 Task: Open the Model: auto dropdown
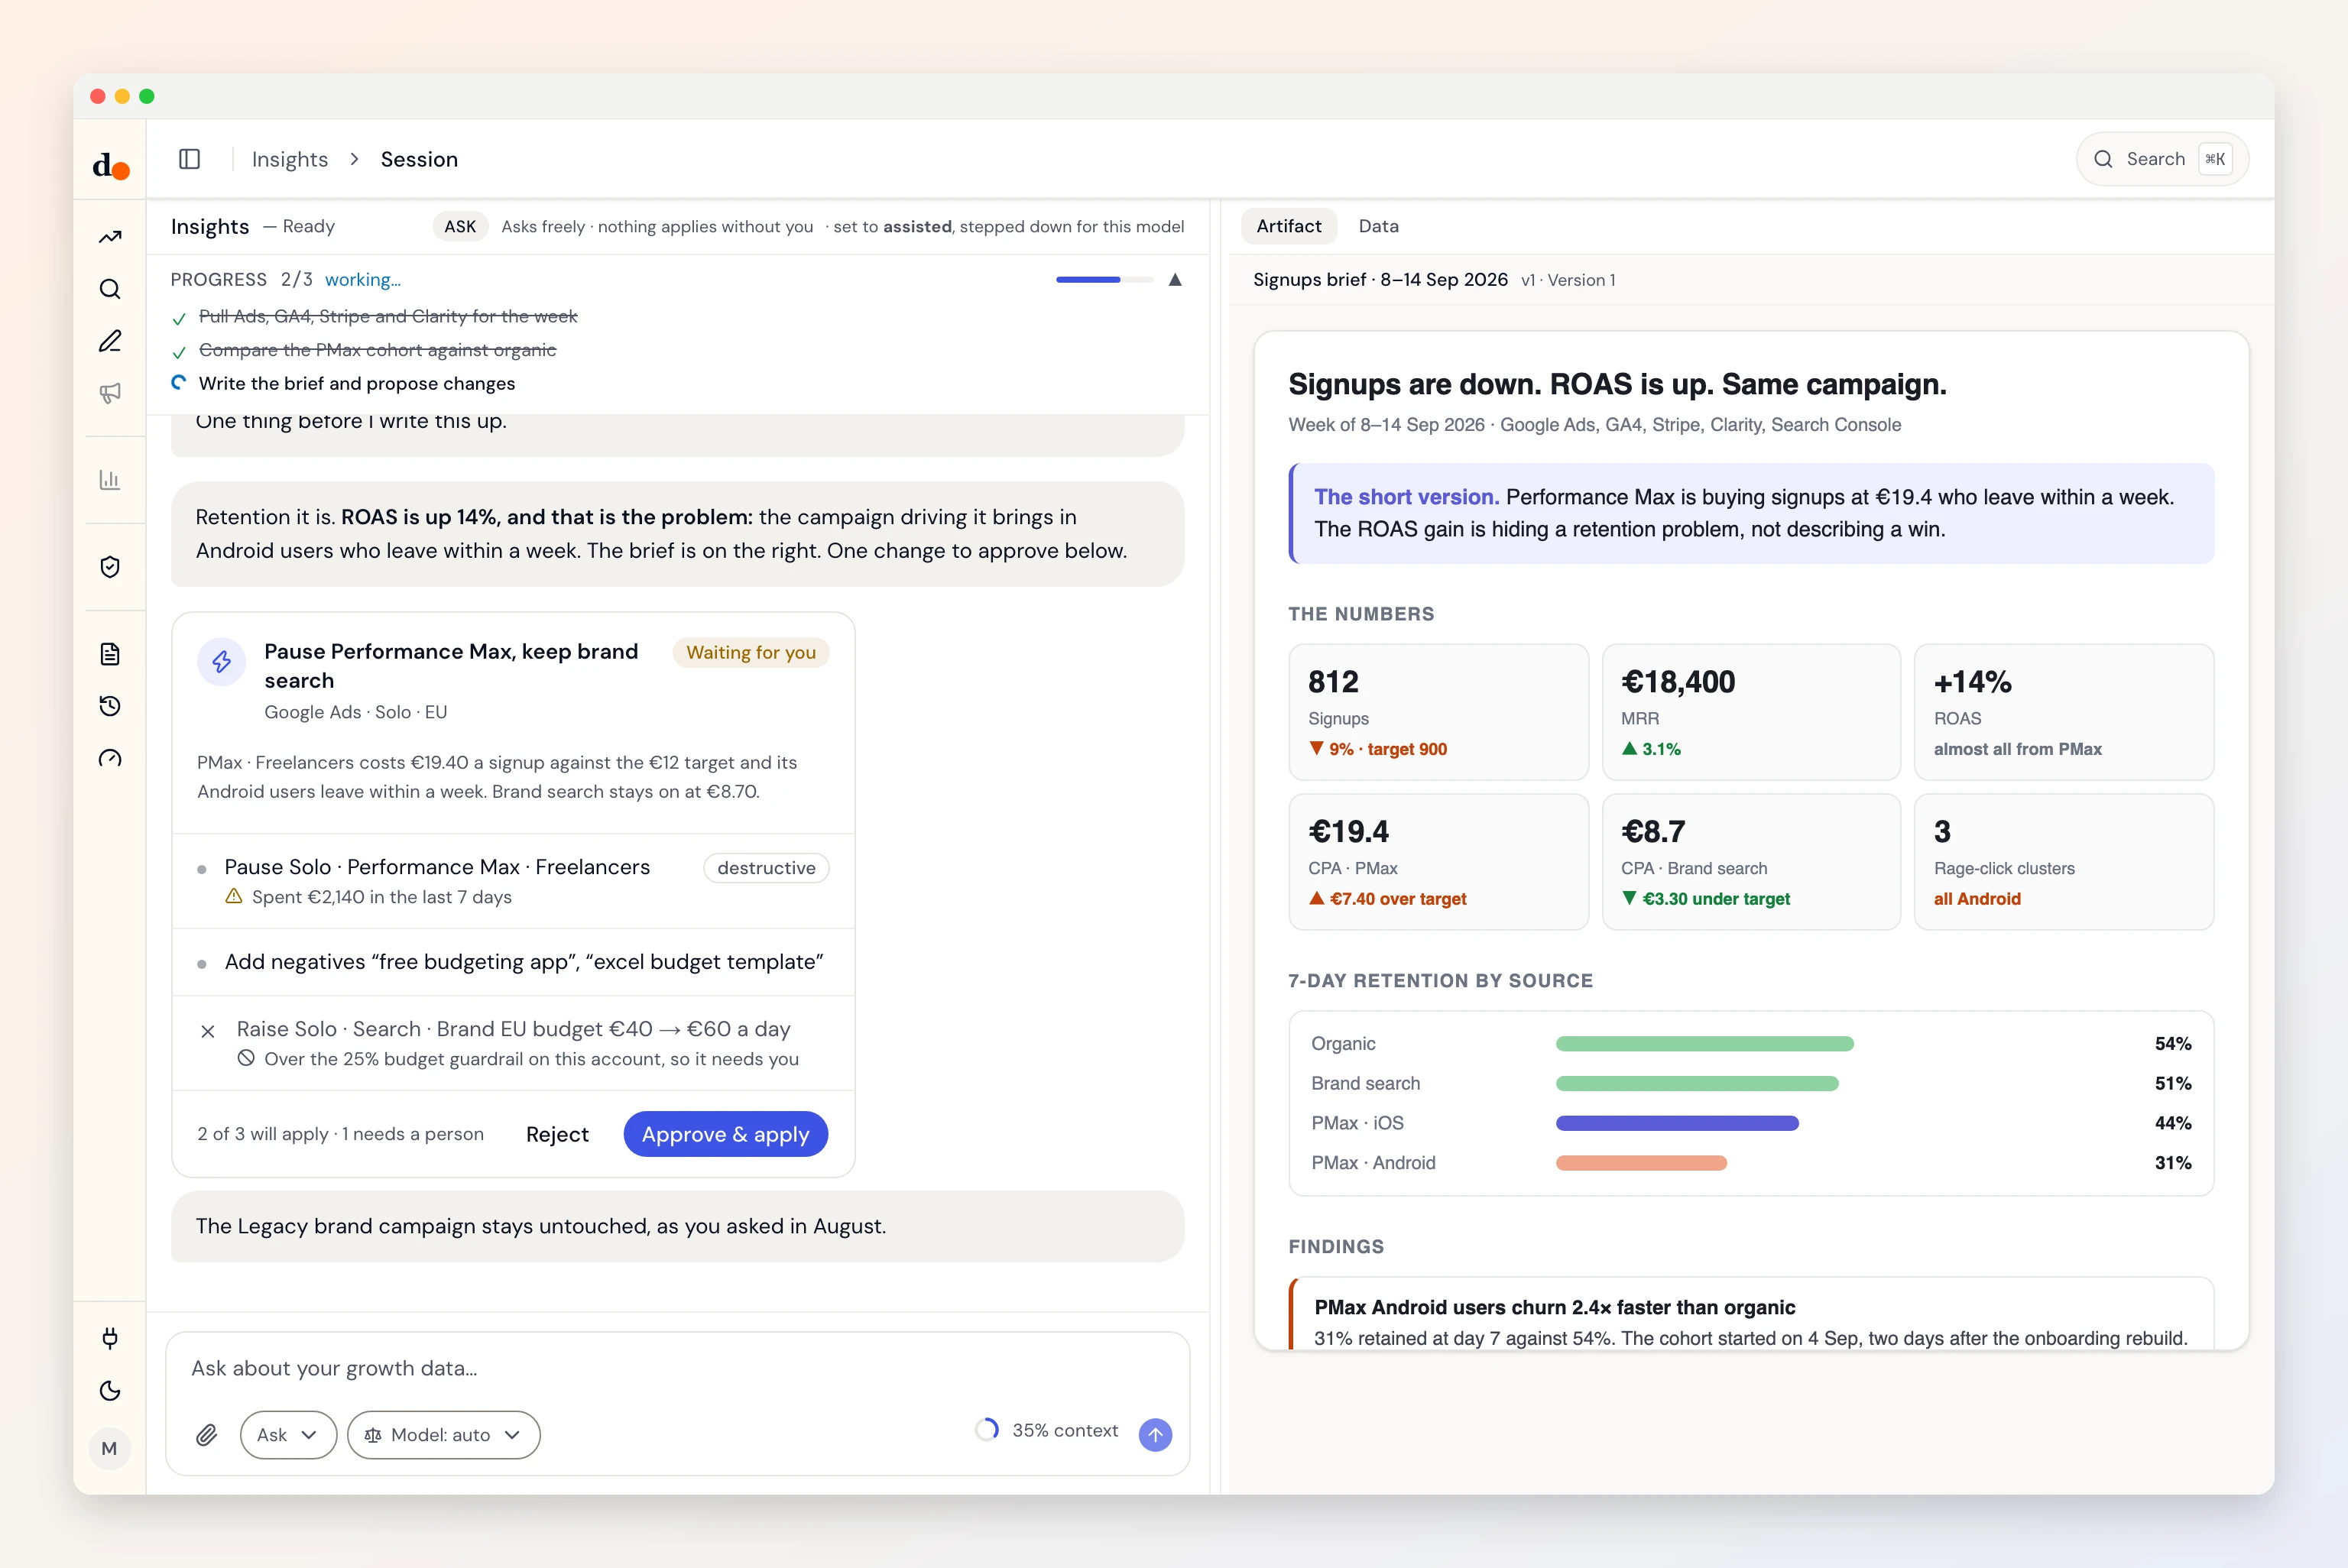pos(444,1435)
